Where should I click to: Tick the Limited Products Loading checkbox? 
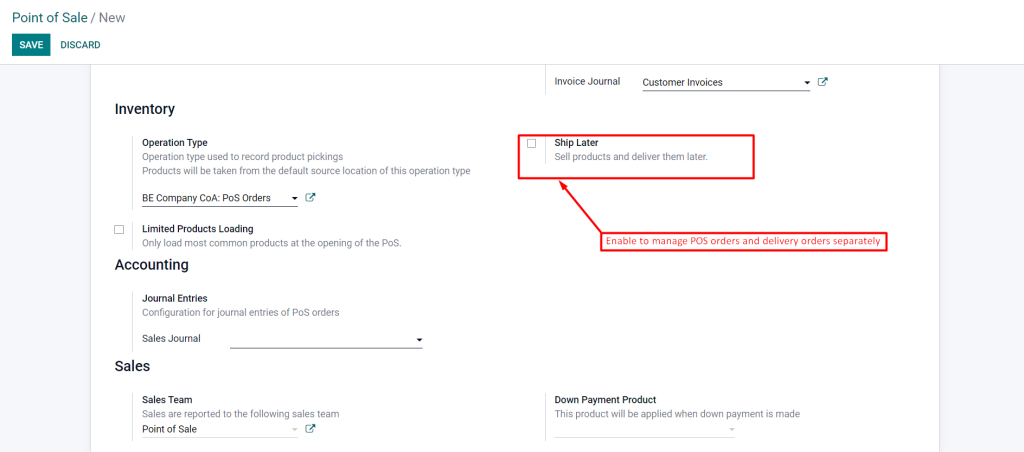click(119, 229)
